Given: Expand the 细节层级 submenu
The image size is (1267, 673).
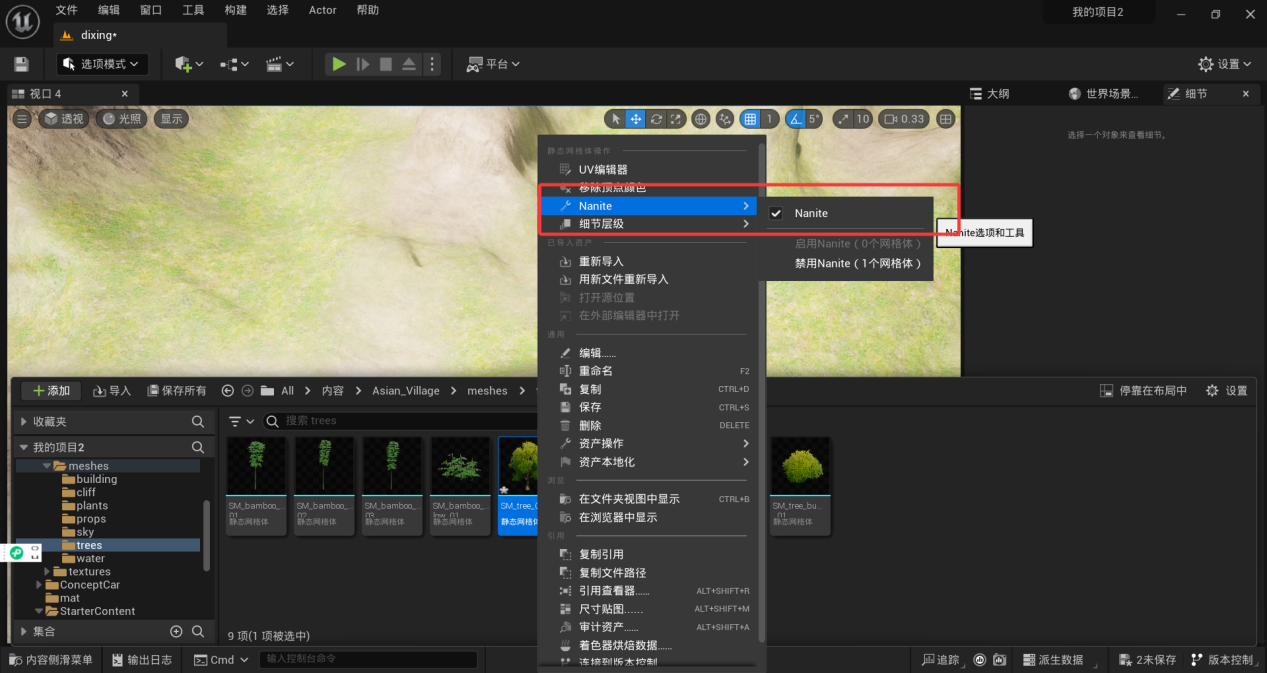Looking at the screenshot, I should [648, 224].
